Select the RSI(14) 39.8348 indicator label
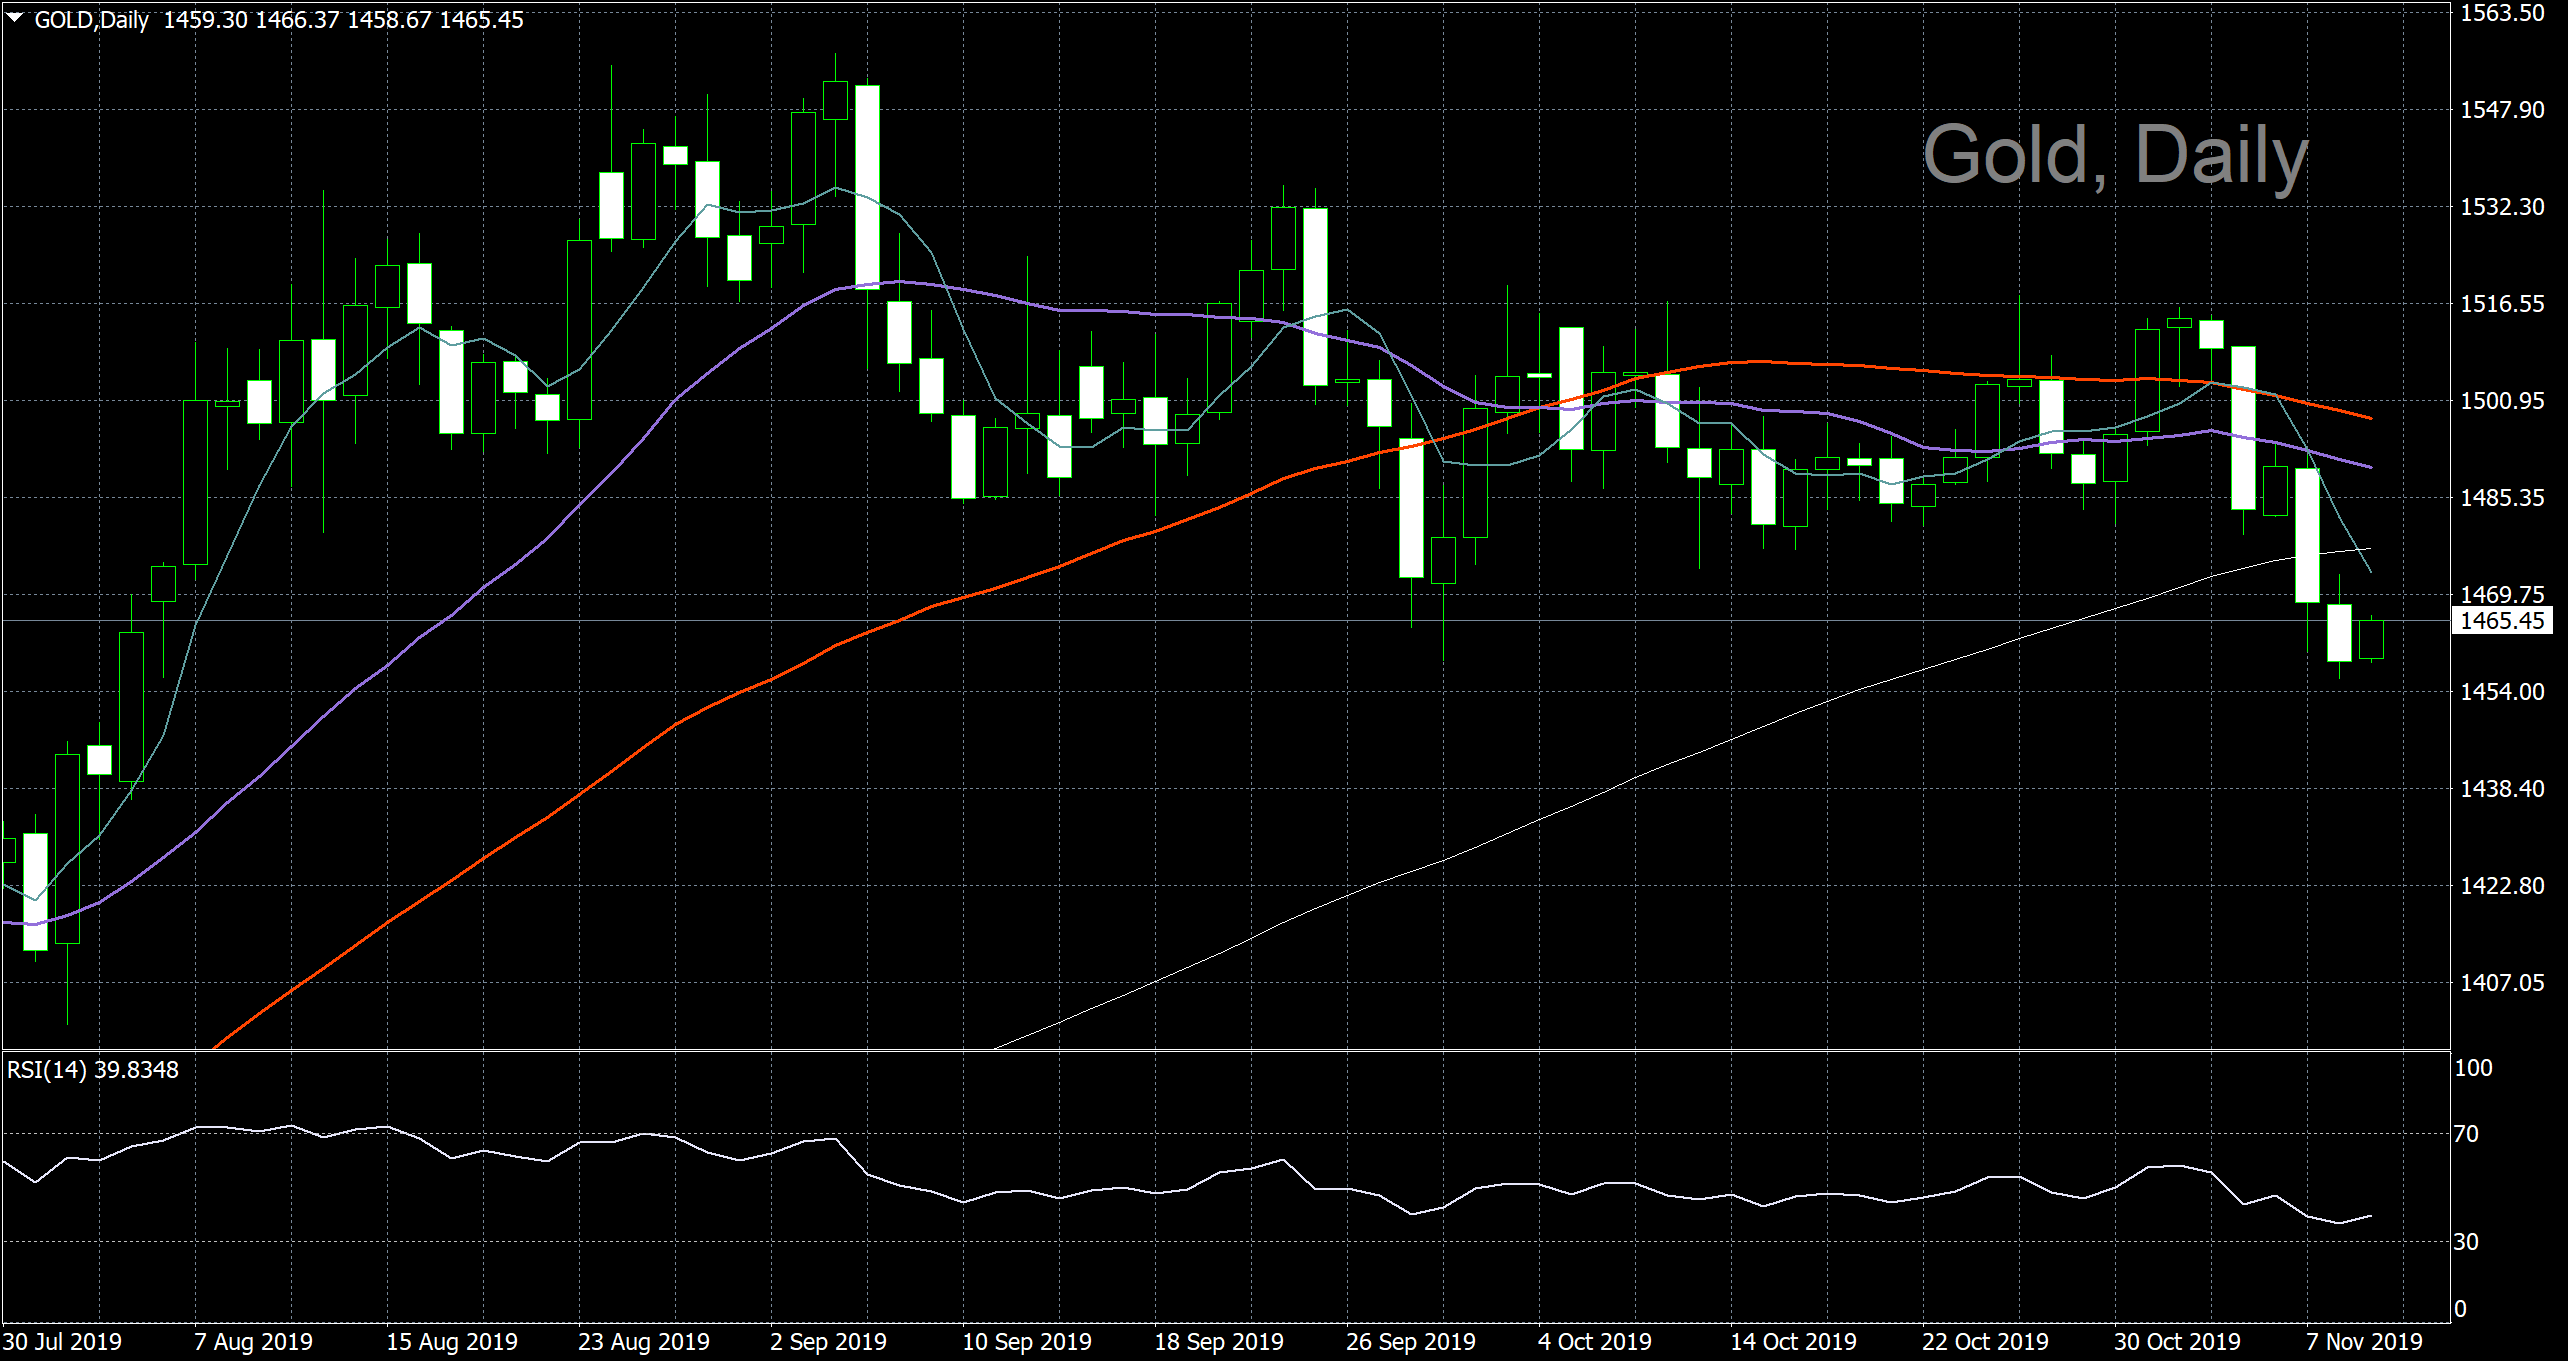 (x=93, y=1070)
